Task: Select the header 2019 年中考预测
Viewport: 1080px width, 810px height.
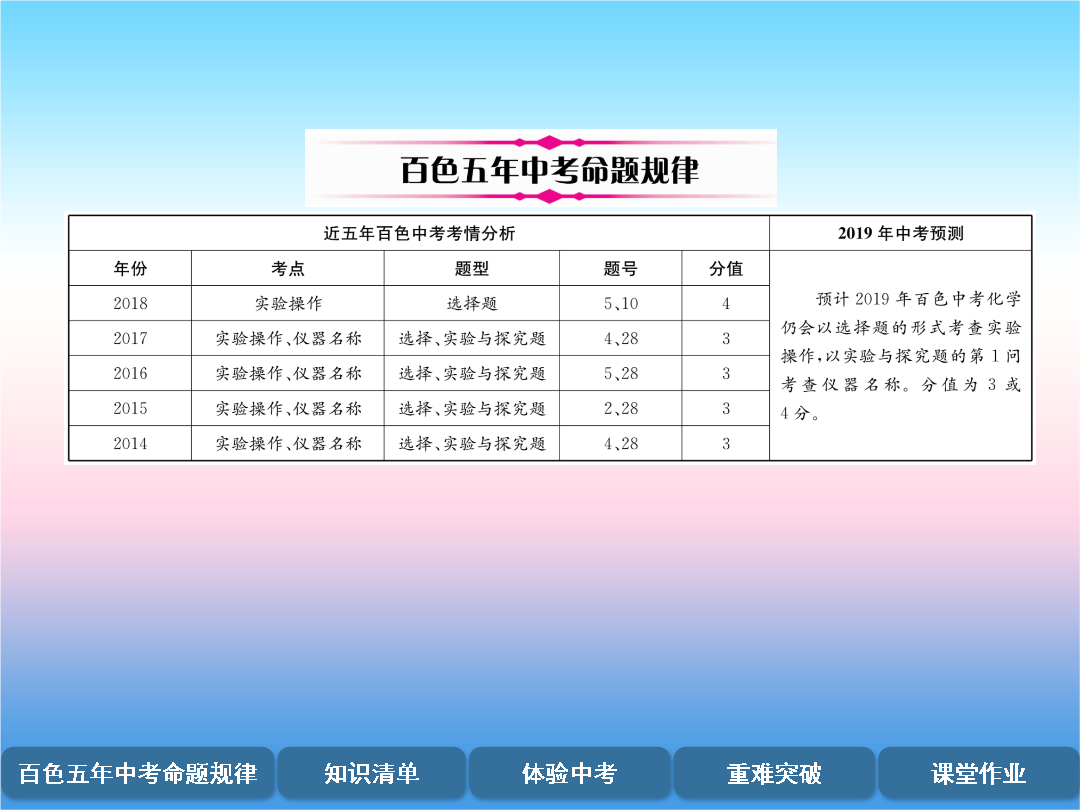Action: (900, 233)
